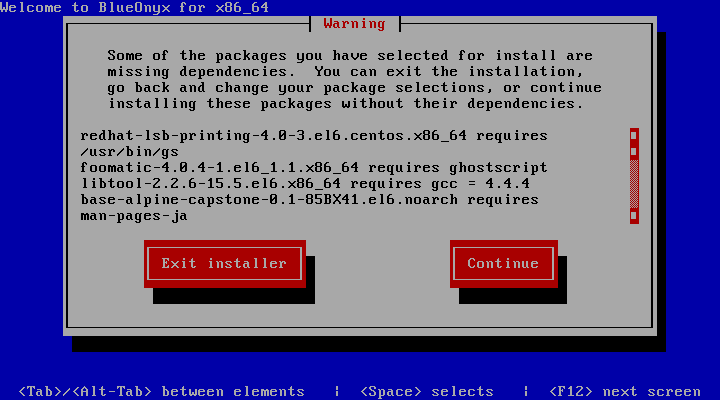Click the Welcome to BlueOnyx header text

point(135,7)
